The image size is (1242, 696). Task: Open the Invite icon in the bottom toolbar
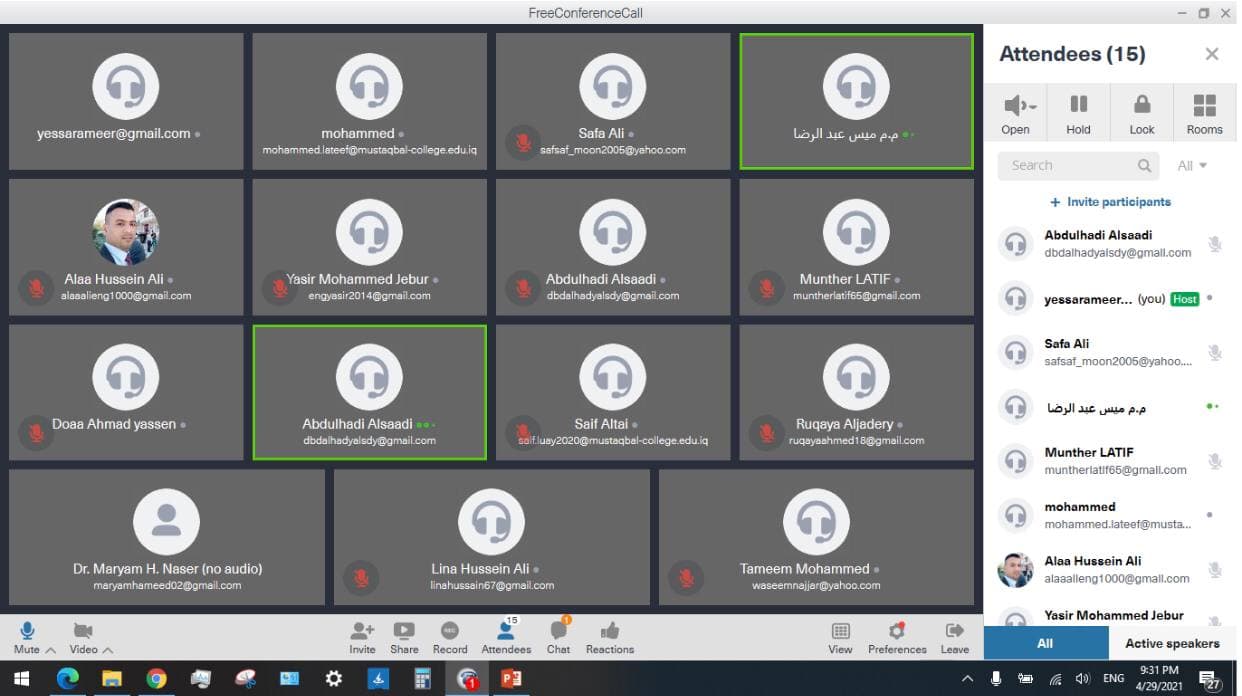pos(362,631)
